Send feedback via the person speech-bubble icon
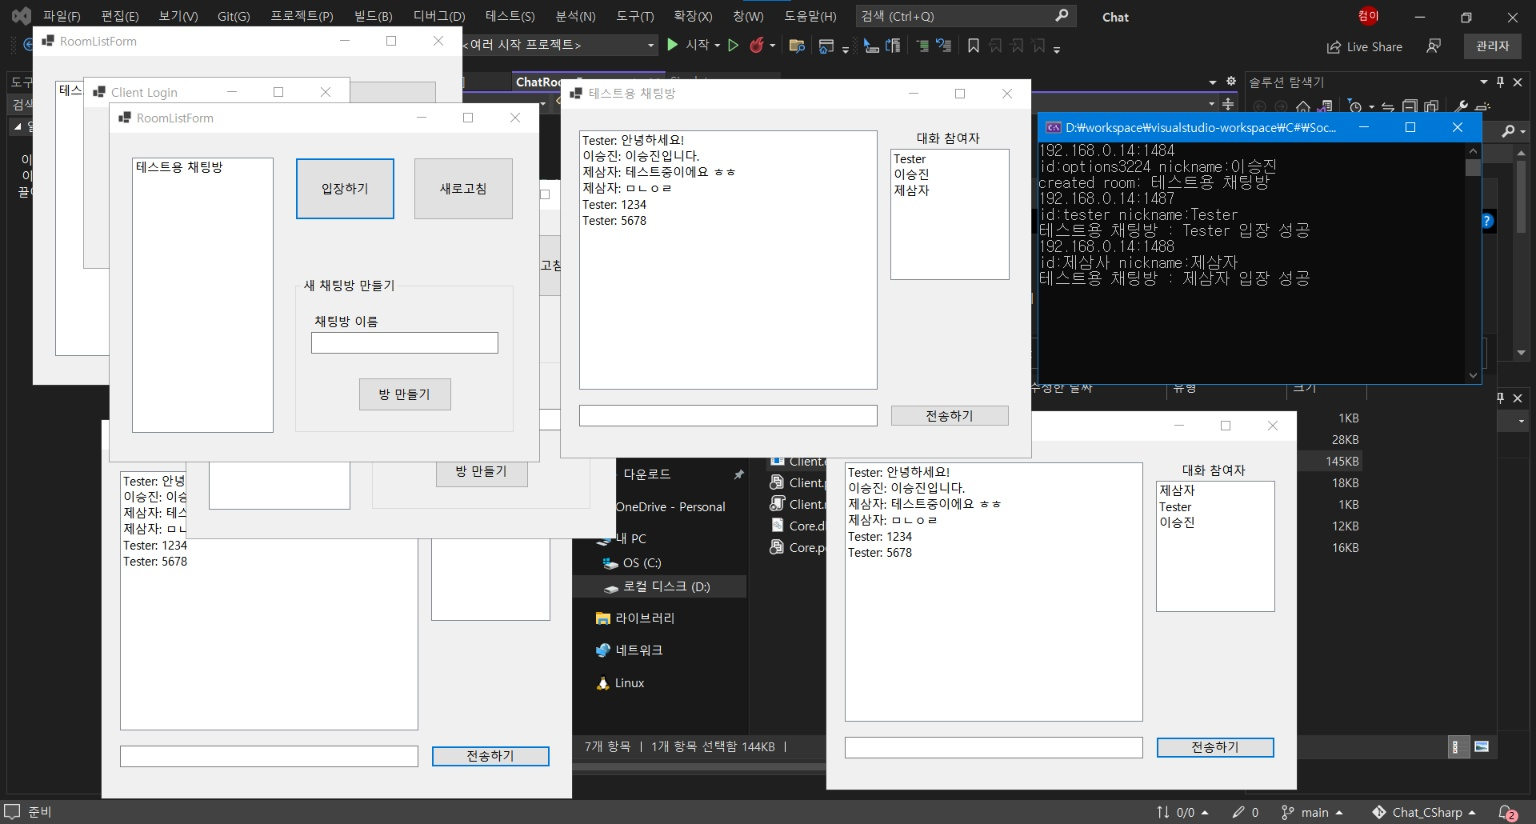Viewport: 1536px width, 824px height. [1433, 46]
